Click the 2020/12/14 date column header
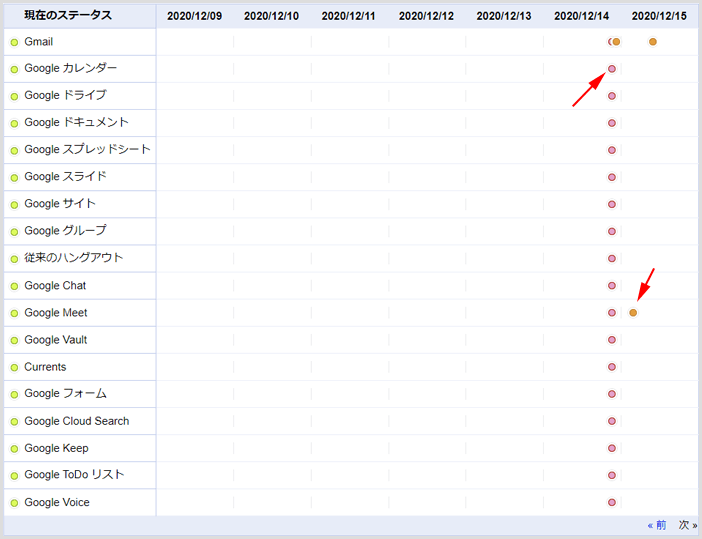 [x=581, y=16]
